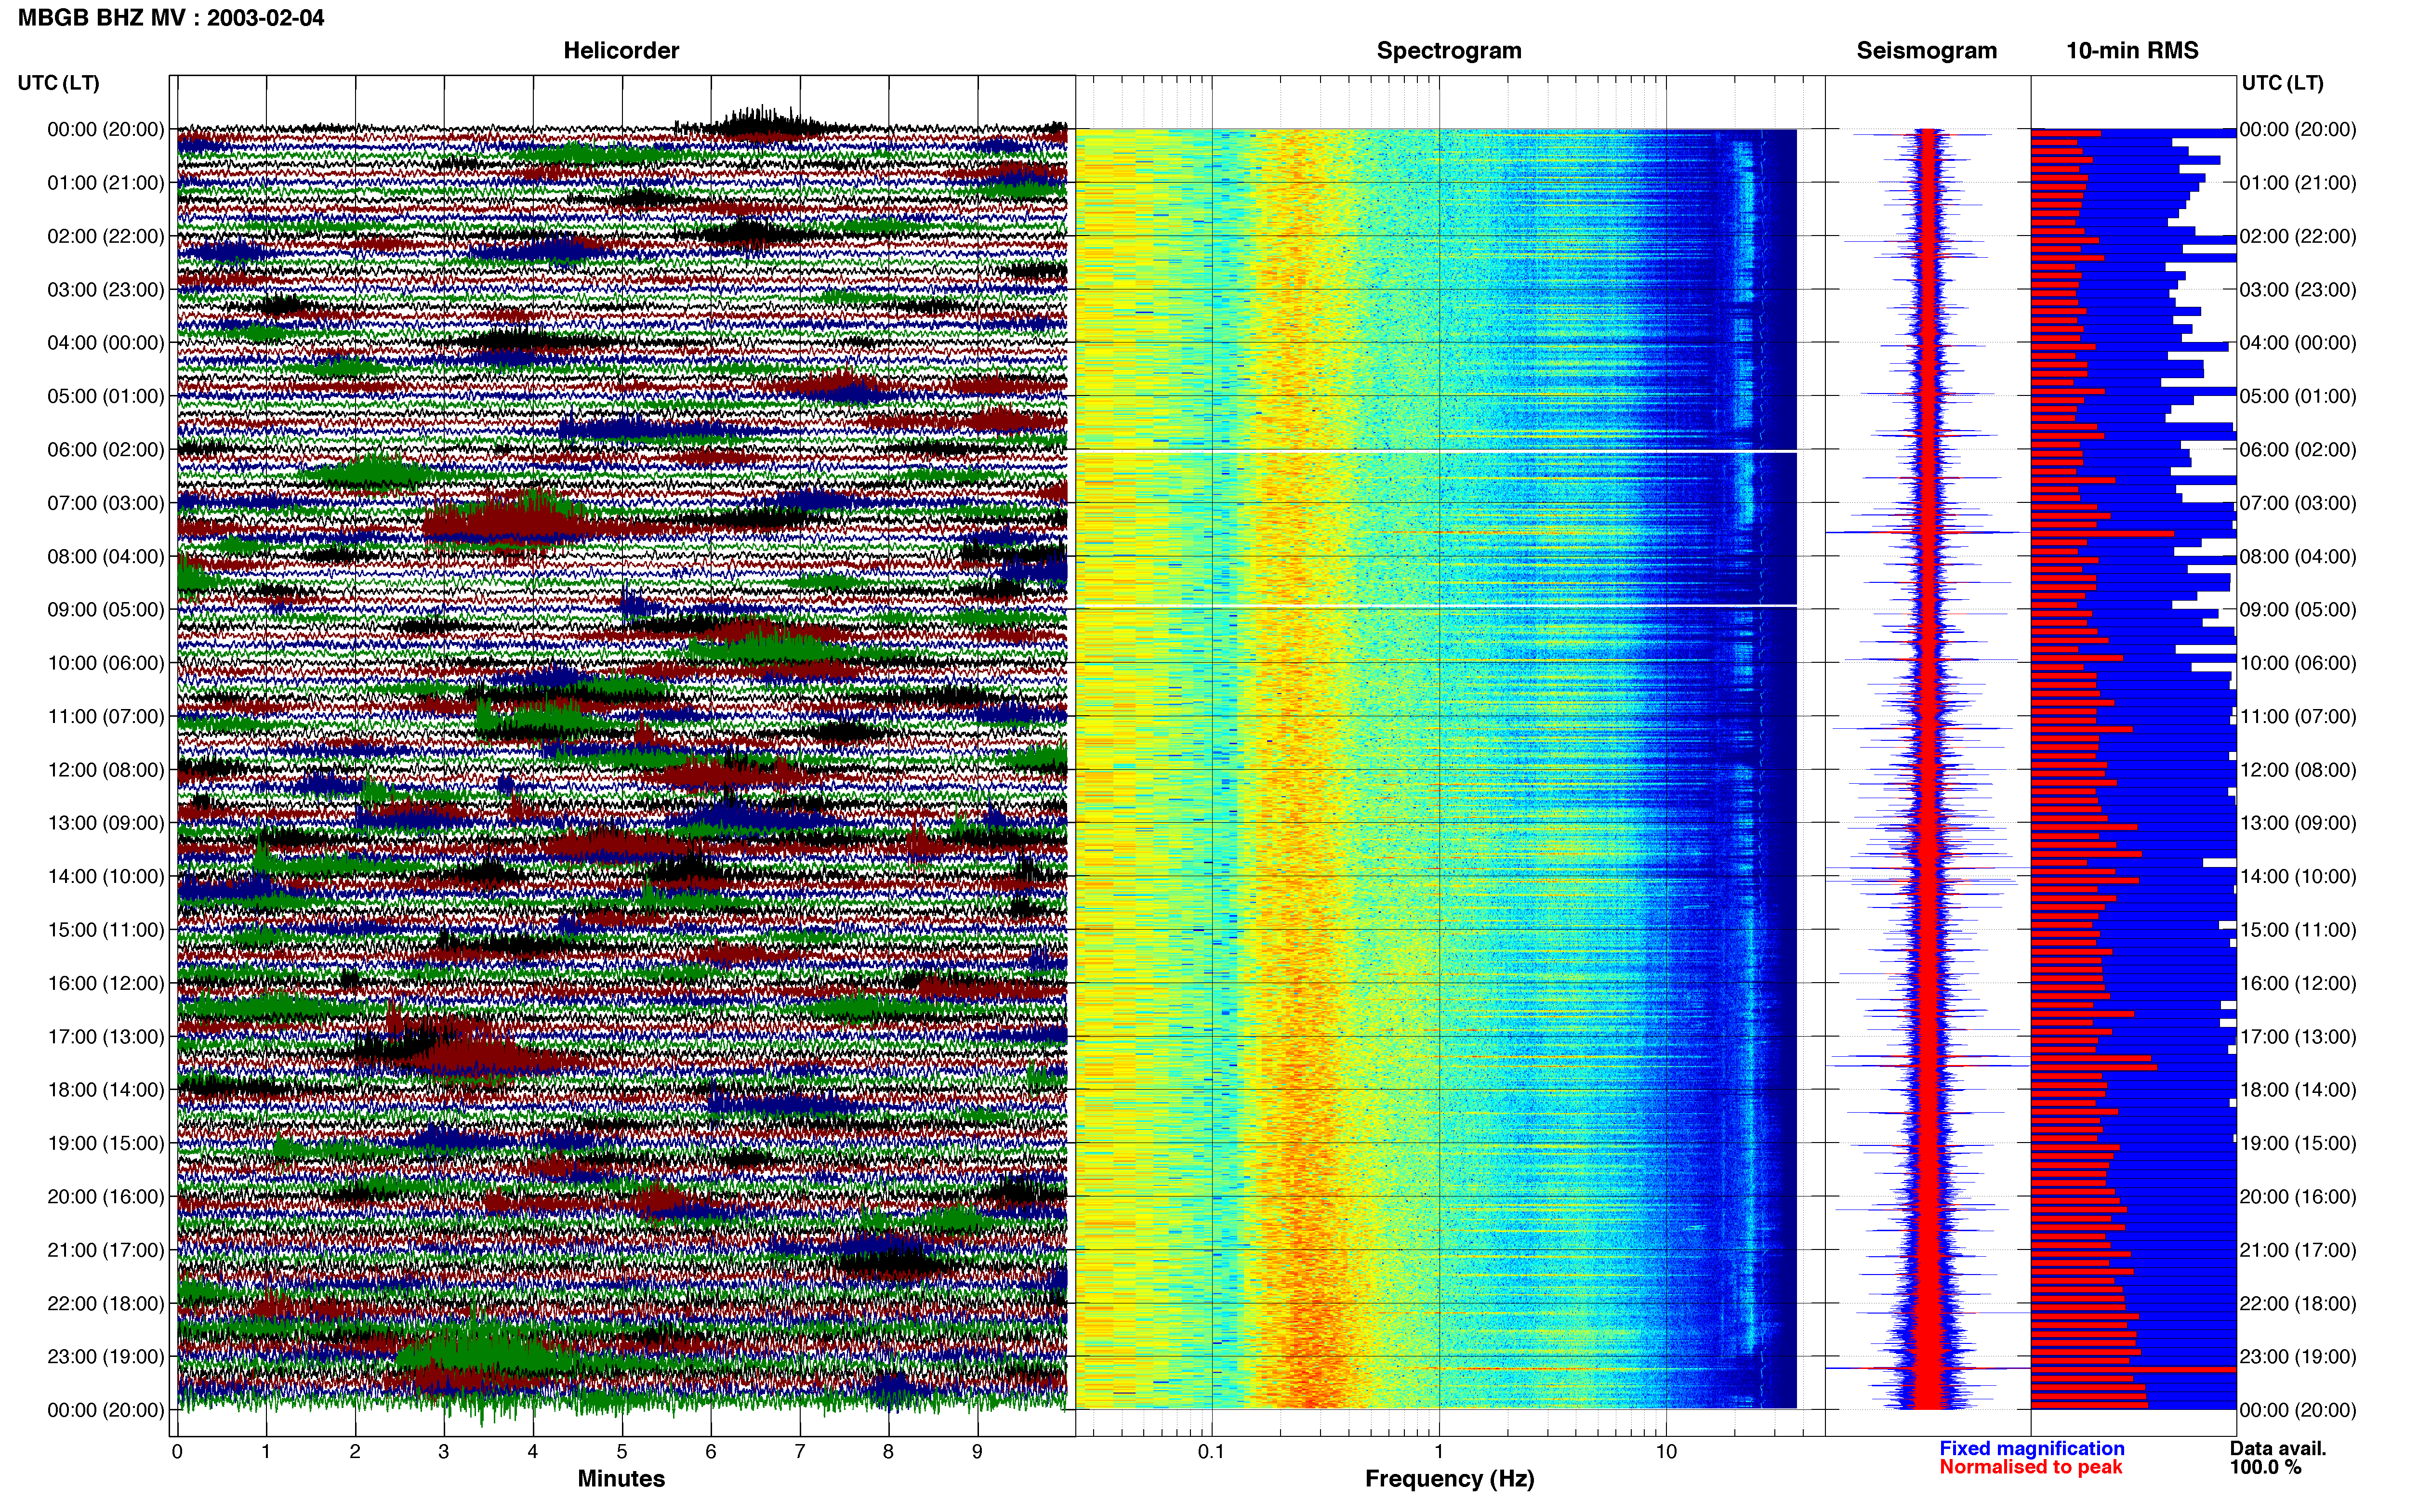Click left time label '14:00 (10:00)'
The height and width of the screenshot is (1512, 2418).
point(105,876)
